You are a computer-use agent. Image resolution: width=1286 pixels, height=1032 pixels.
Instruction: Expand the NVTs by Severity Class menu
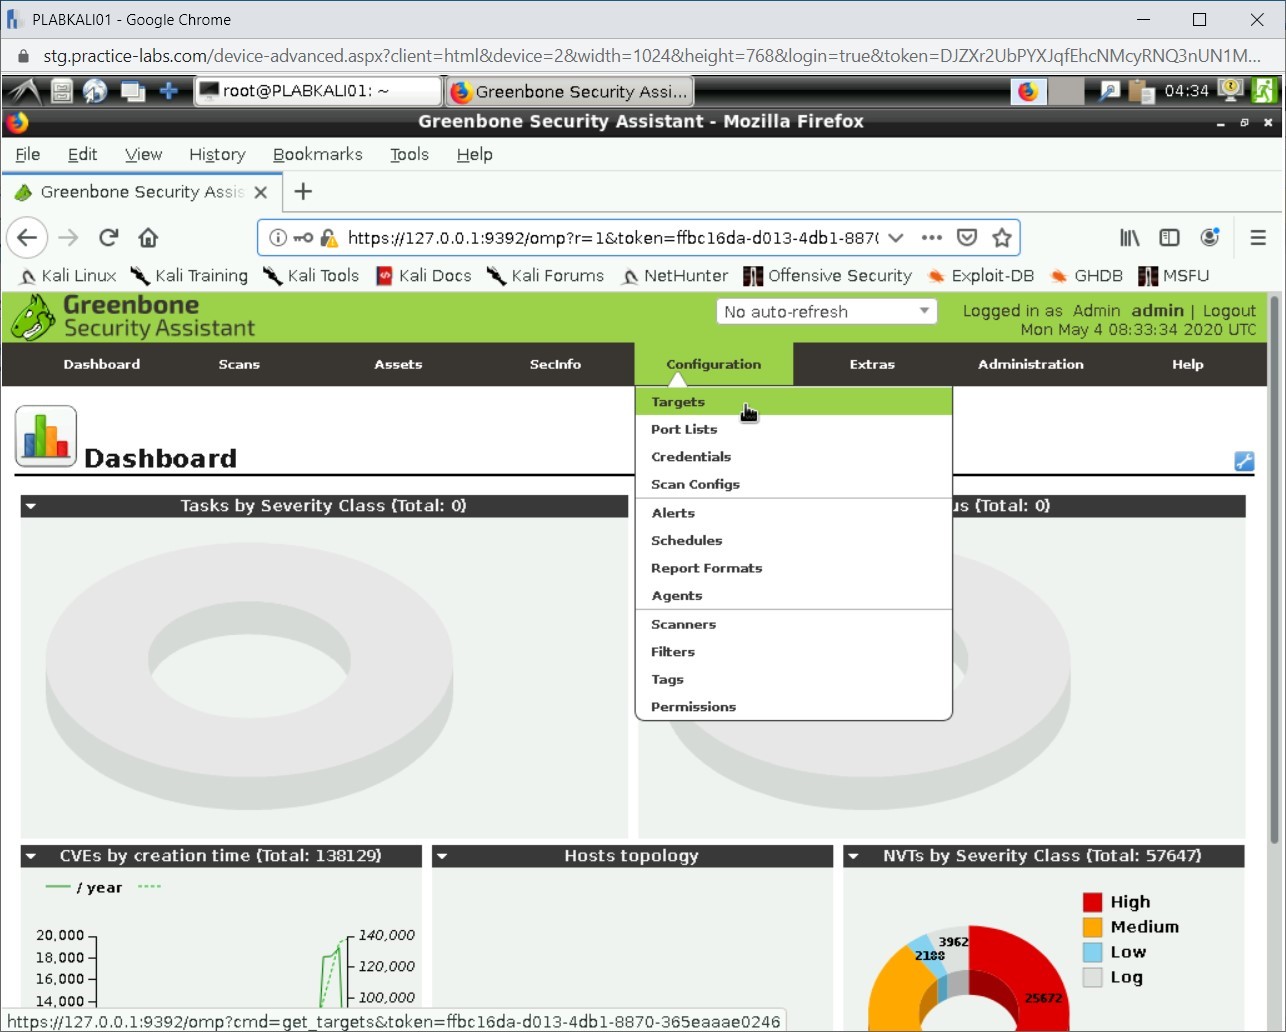[x=853, y=856]
